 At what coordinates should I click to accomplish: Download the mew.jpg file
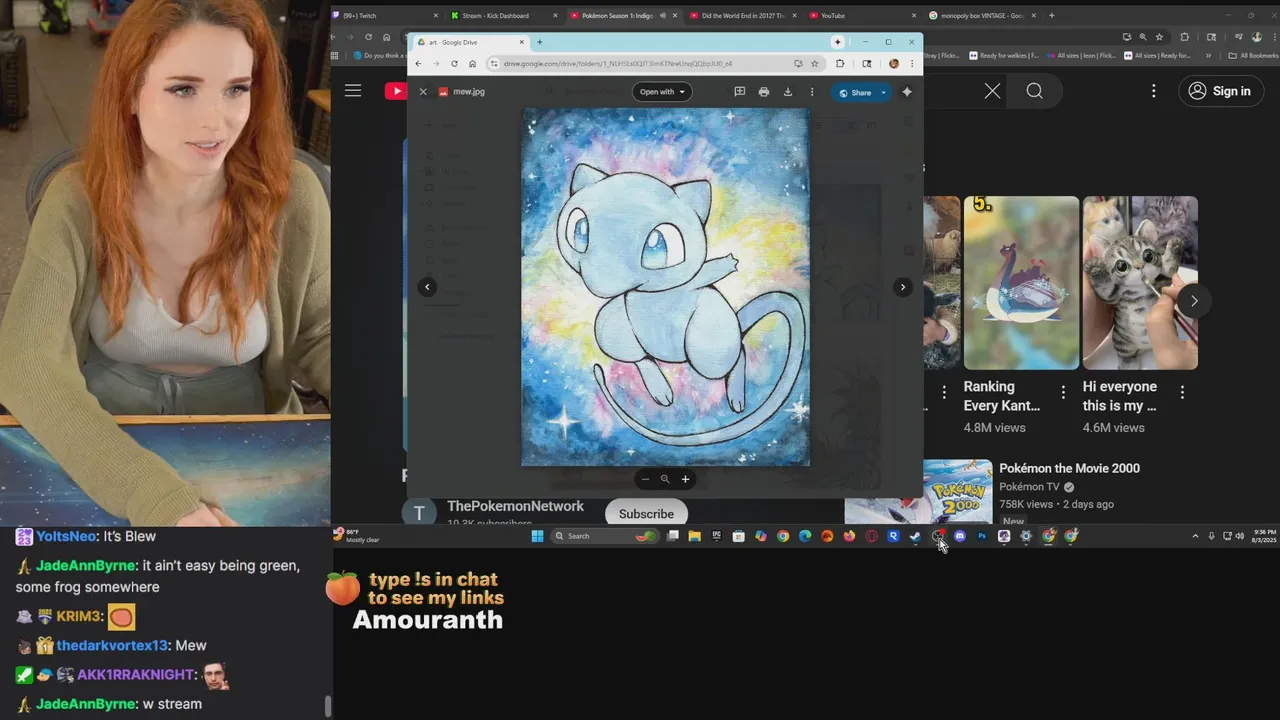coord(788,92)
